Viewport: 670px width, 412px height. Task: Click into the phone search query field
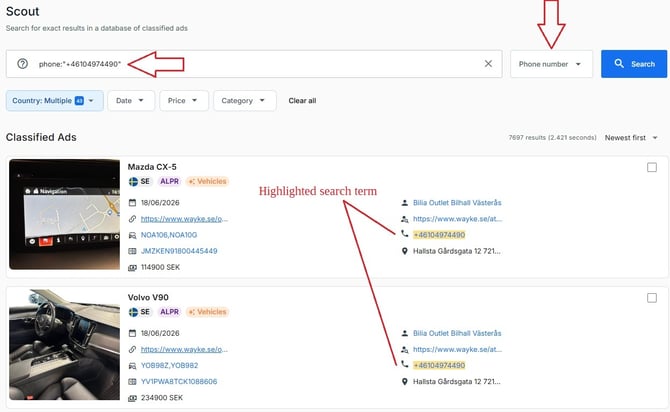[256, 64]
